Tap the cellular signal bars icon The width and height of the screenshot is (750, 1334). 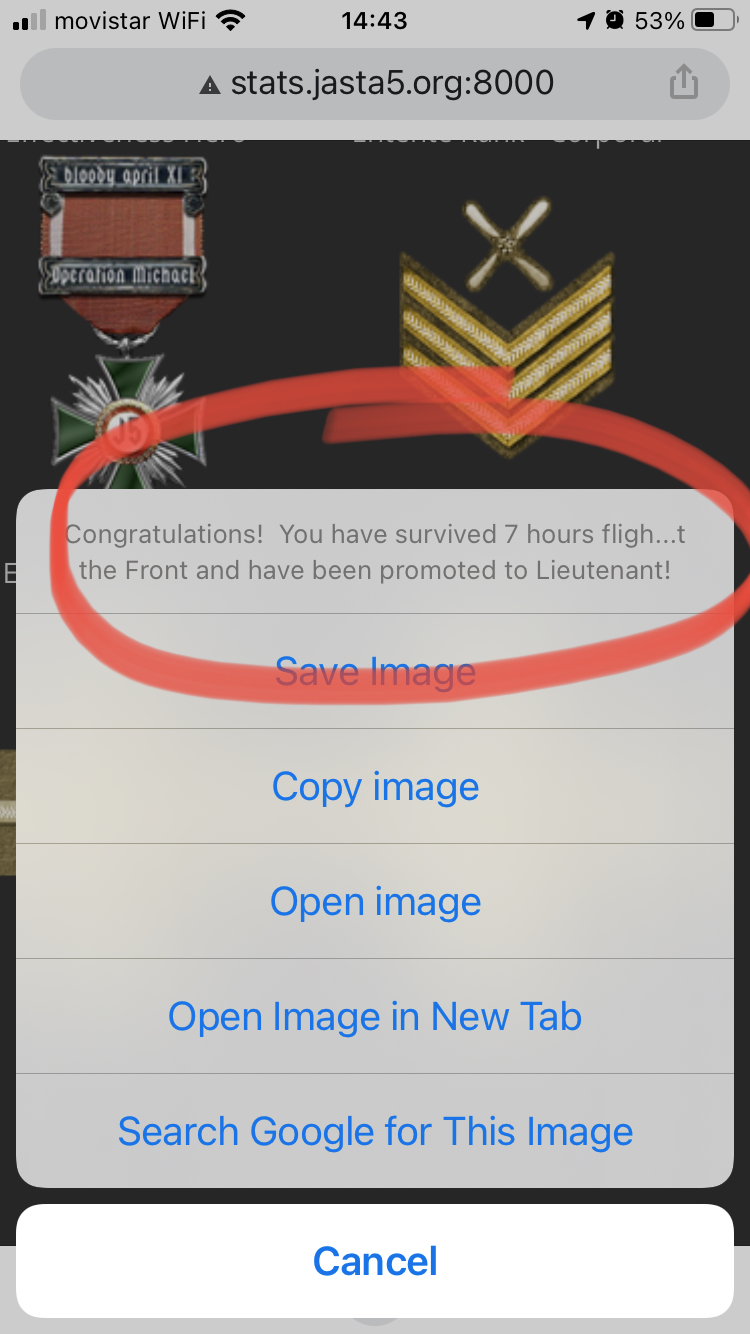(29, 20)
